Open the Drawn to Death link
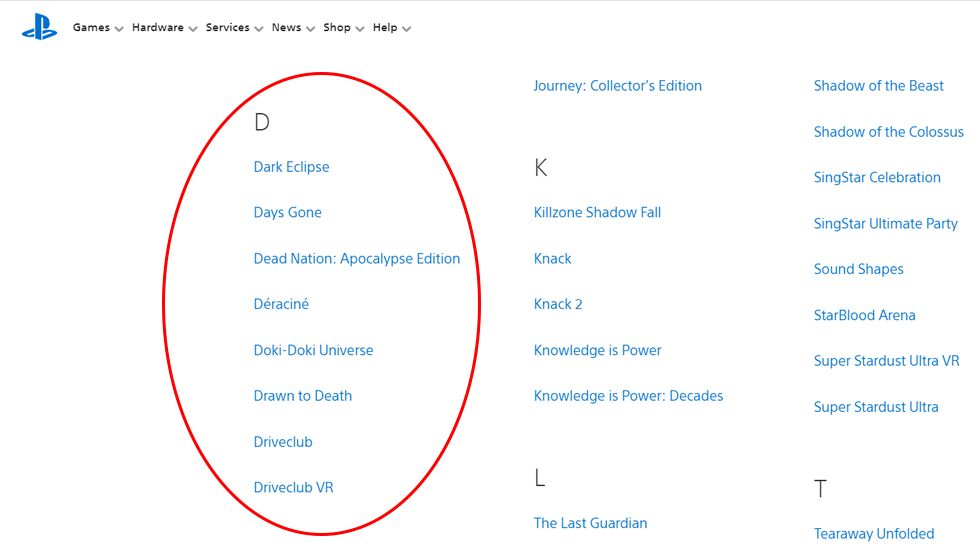Image resolution: width=980 pixels, height=551 pixels. coord(302,396)
